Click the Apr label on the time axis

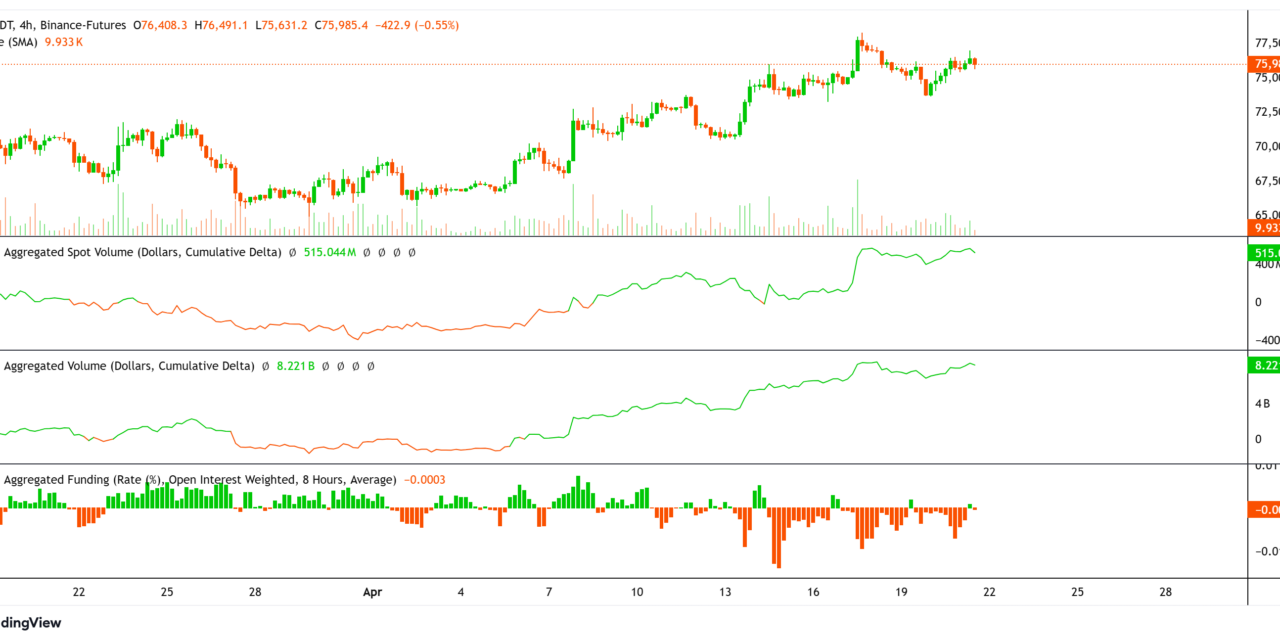click(x=372, y=591)
